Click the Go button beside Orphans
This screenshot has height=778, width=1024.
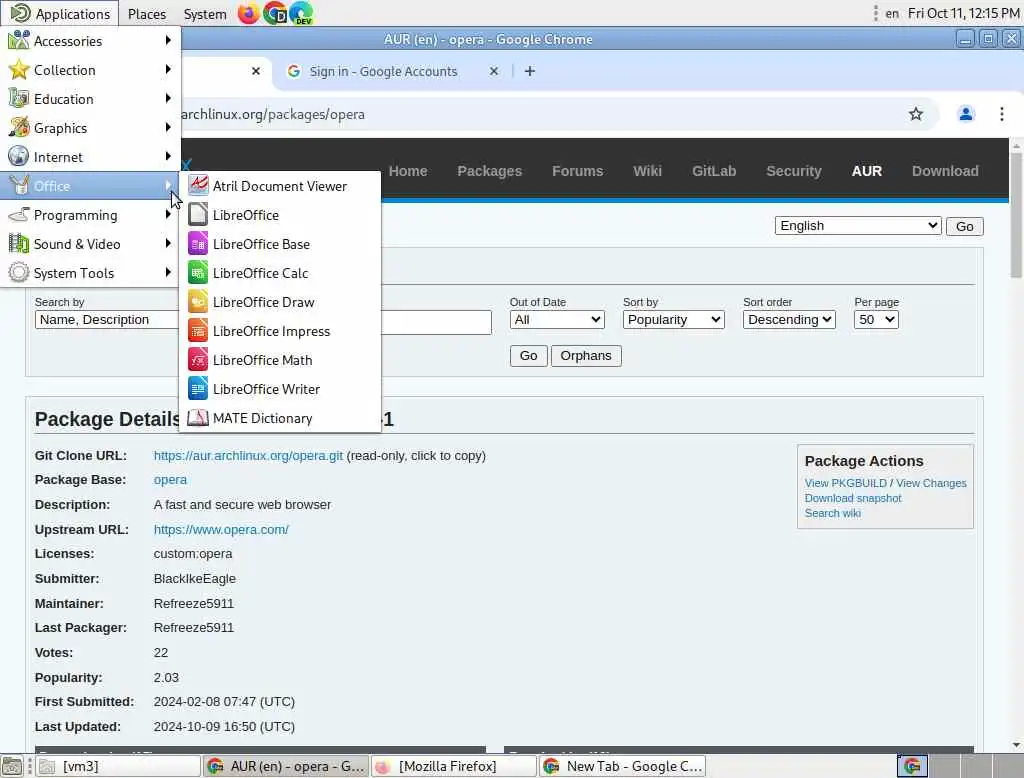[528, 355]
